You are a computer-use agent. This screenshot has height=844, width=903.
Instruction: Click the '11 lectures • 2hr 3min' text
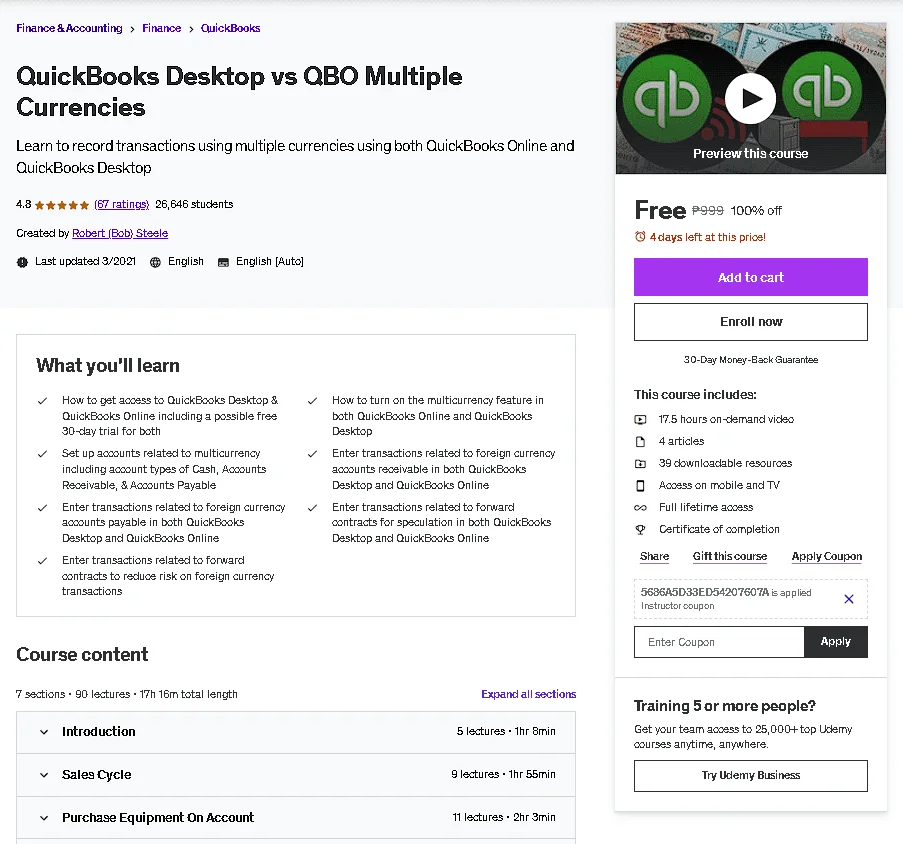pos(503,818)
